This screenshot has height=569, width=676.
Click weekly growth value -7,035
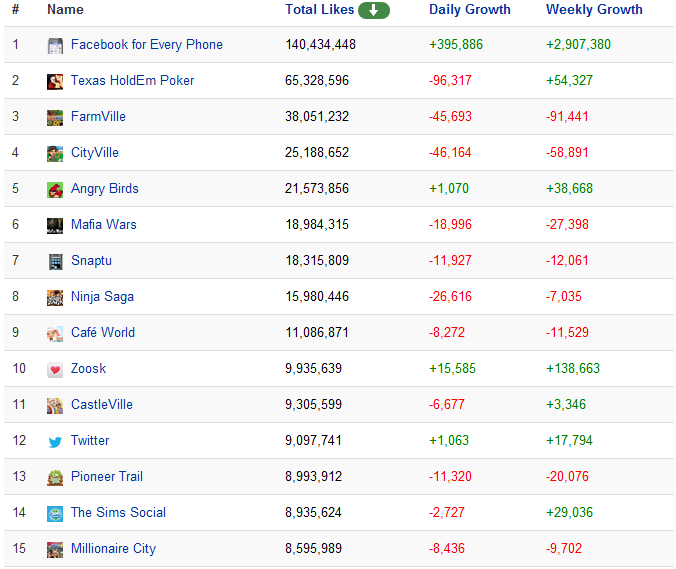[x=563, y=297]
